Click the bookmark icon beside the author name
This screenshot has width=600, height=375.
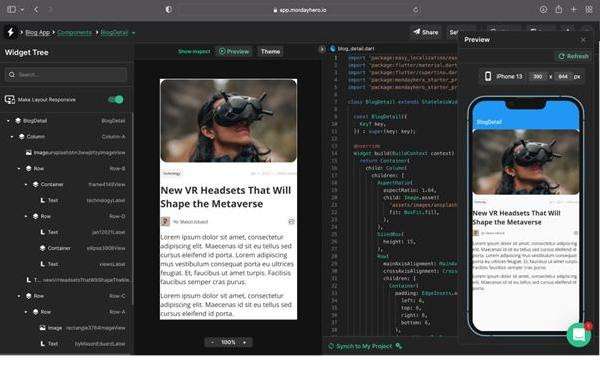(x=291, y=221)
